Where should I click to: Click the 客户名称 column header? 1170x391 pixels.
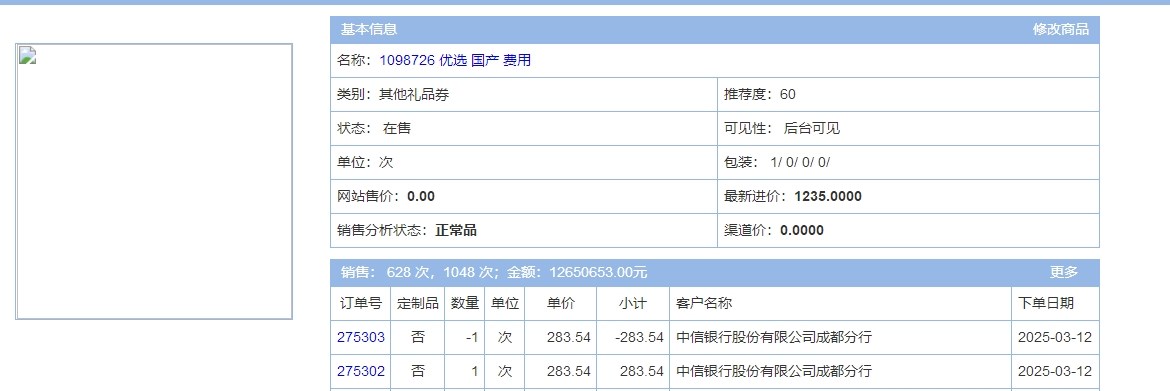pos(840,304)
